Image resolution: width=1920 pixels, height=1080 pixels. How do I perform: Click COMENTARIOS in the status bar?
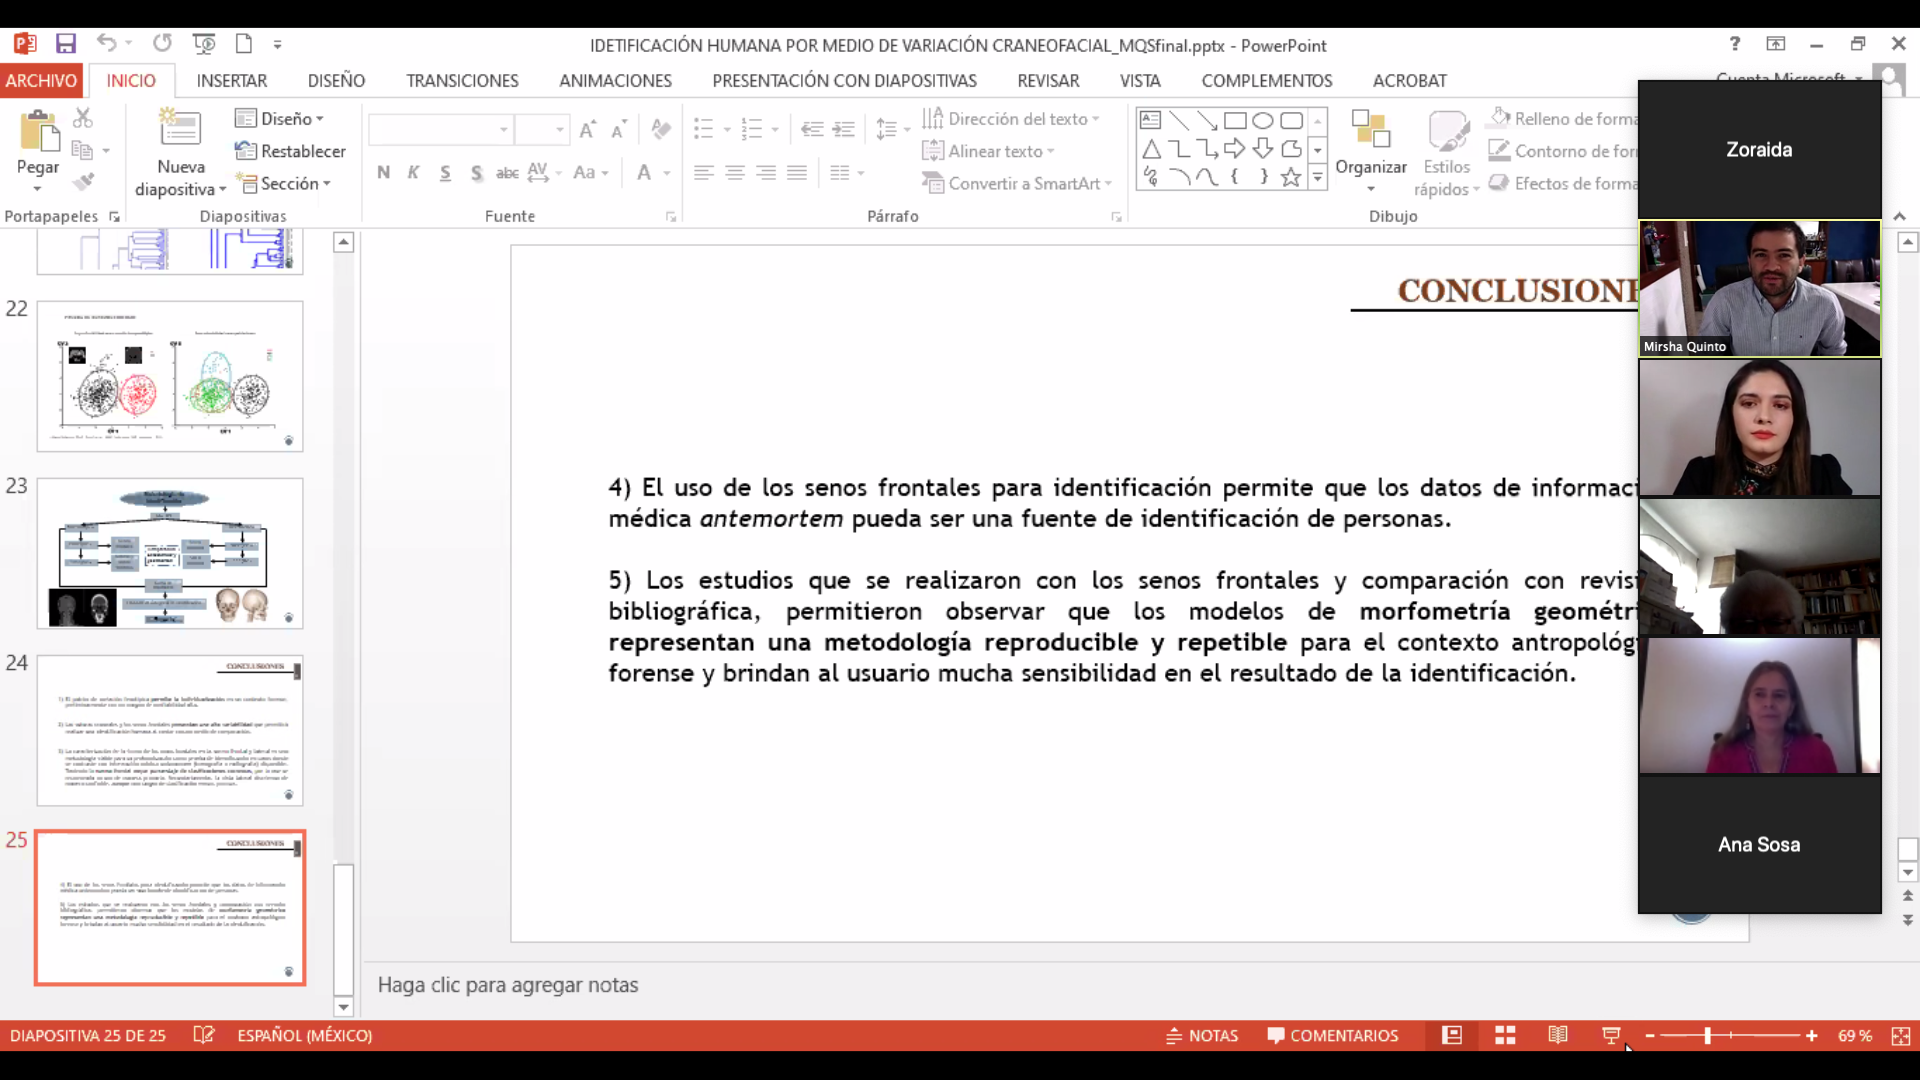click(1332, 1035)
